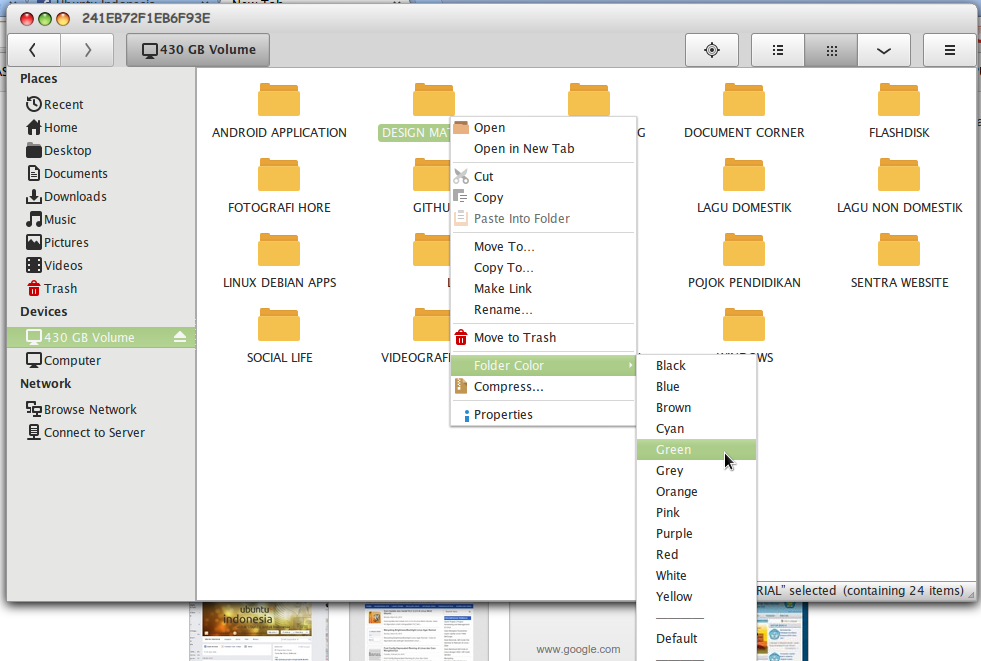981x661 pixels.
Task: Select the SENTRA WEBSITE folder
Action: pyautogui.click(x=899, y=261)
